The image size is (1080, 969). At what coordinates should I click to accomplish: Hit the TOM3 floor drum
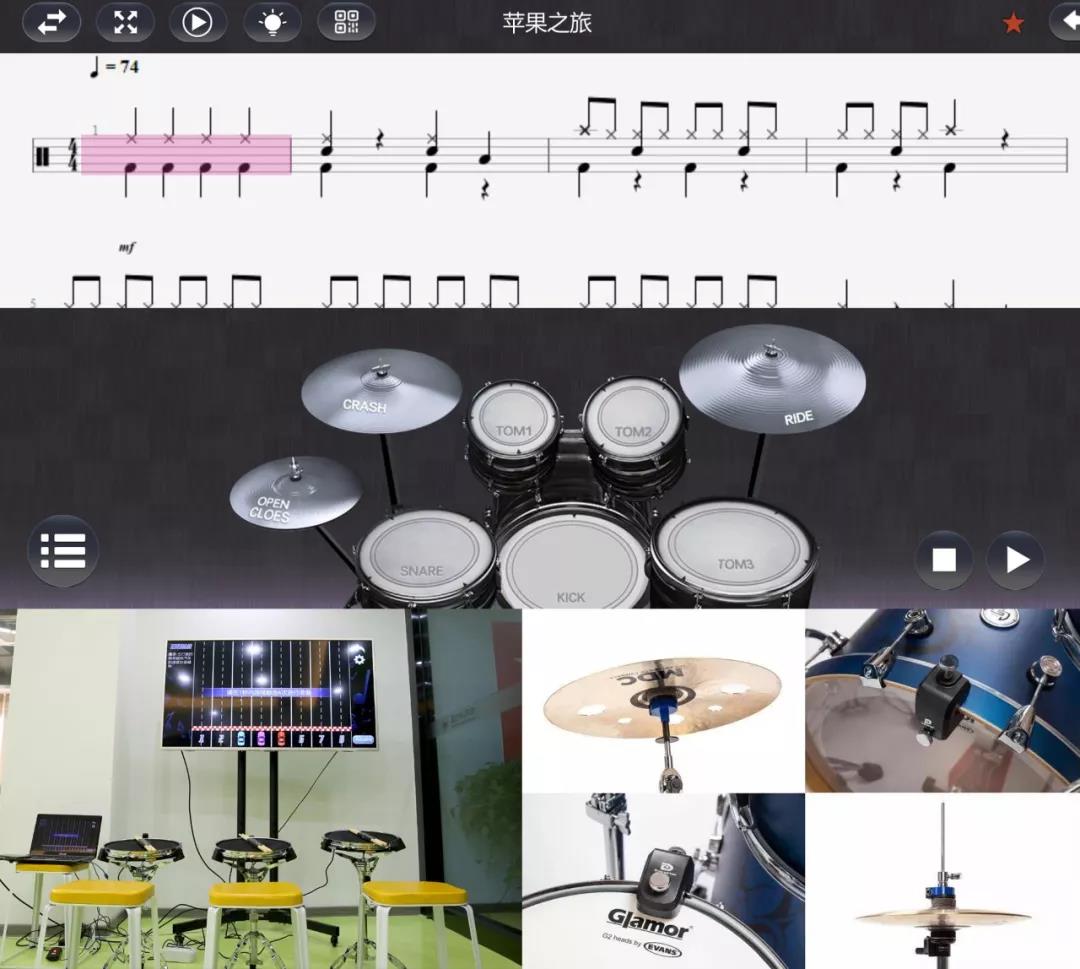734,552
